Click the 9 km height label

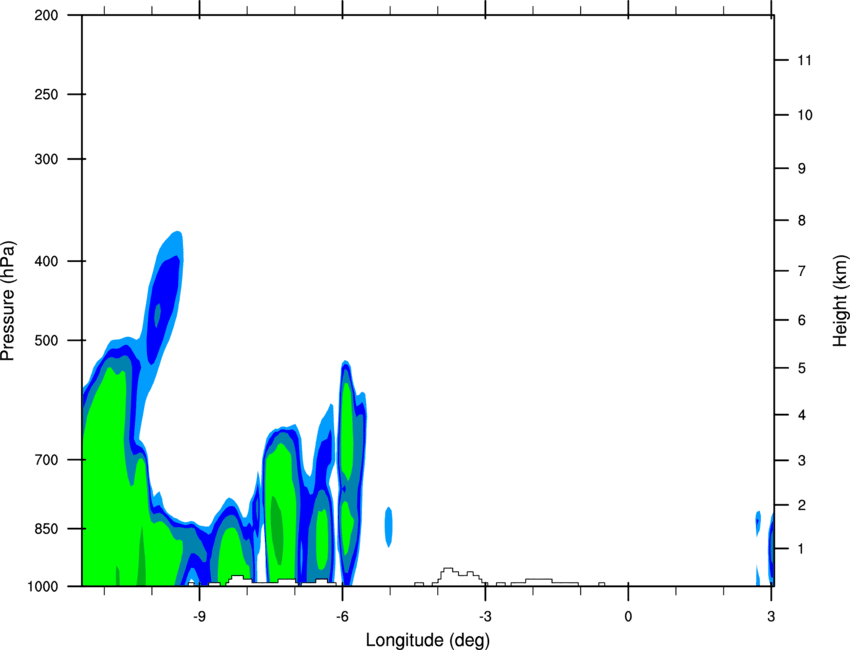(x=802, y=169)
